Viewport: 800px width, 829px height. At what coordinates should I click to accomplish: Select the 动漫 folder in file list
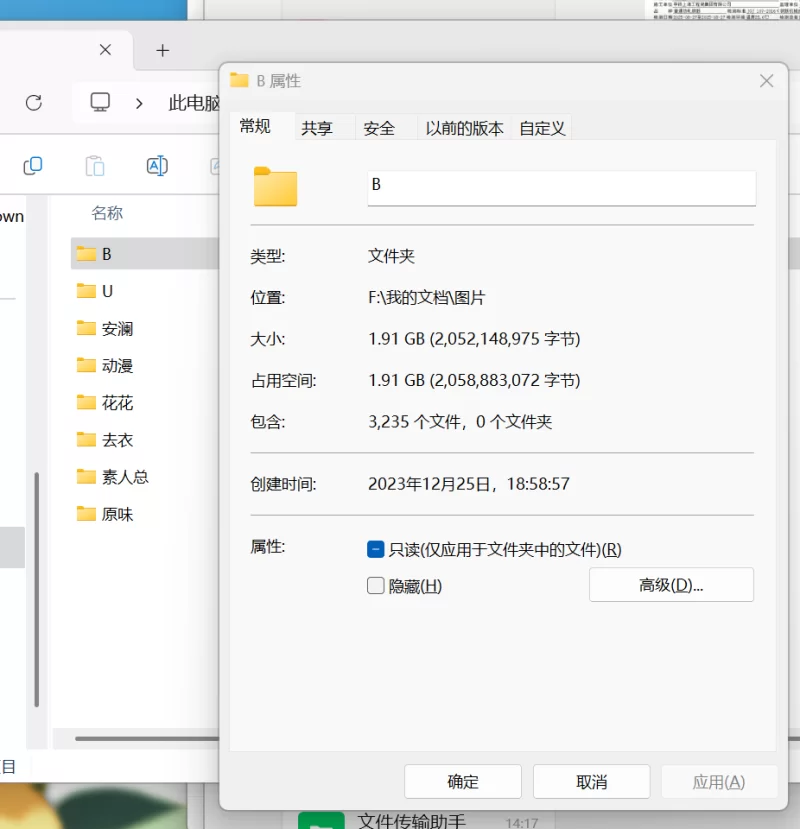117,365
